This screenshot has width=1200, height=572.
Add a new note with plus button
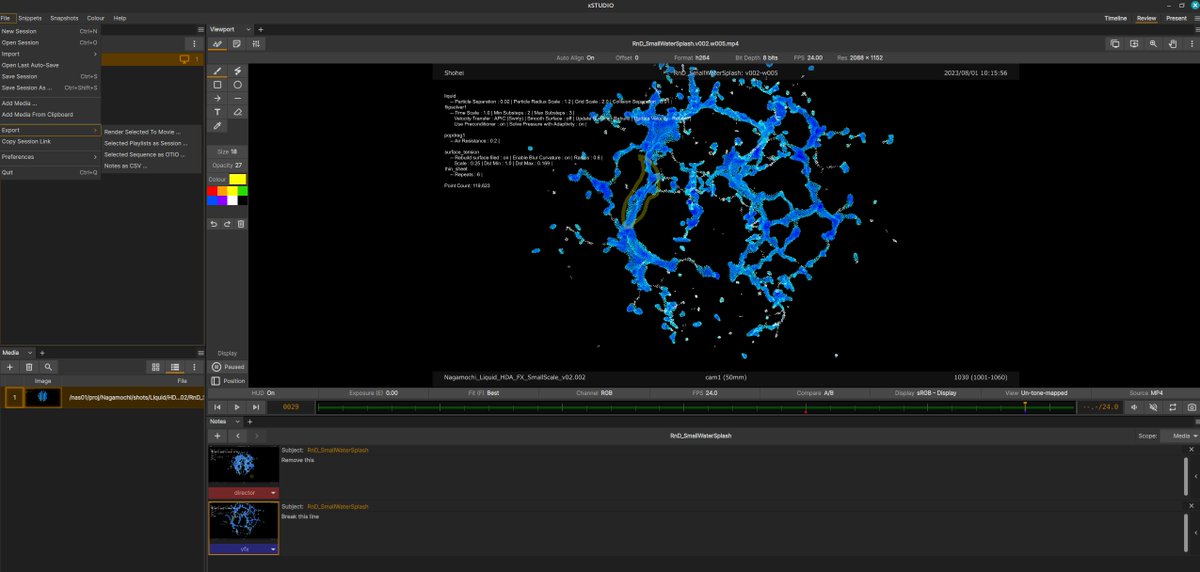(217, 436)
